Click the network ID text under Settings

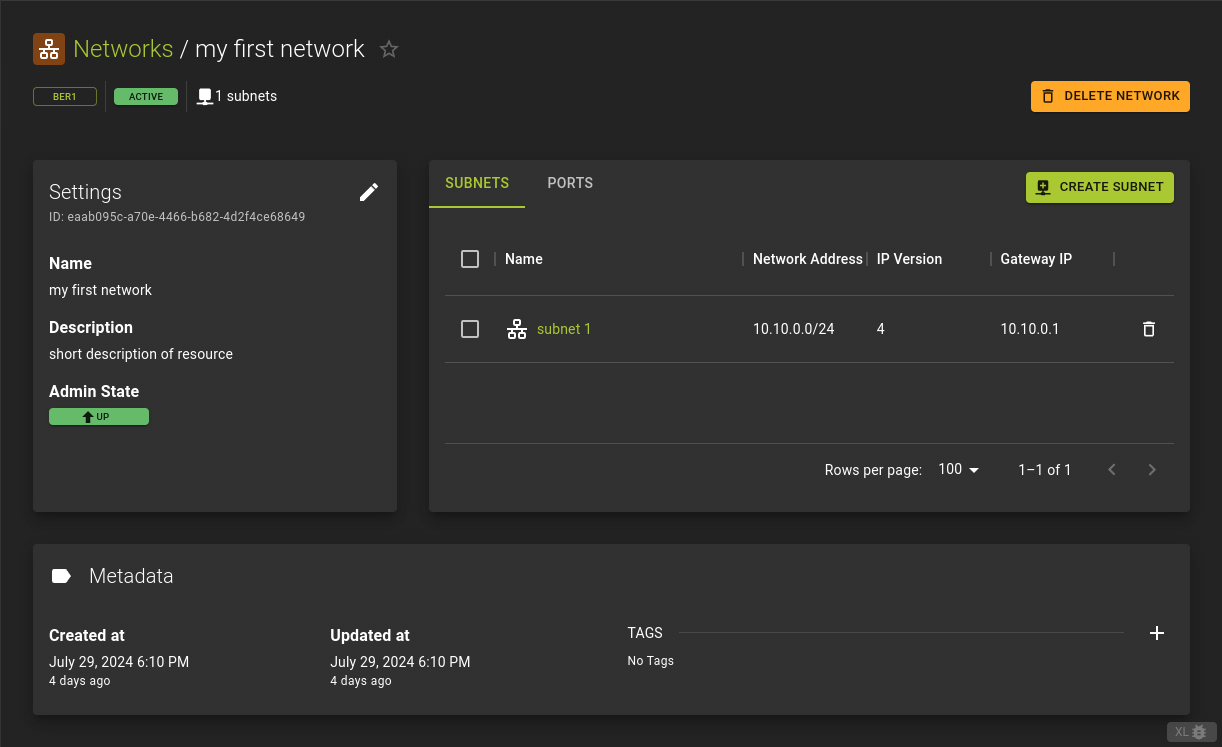[177, 216]
